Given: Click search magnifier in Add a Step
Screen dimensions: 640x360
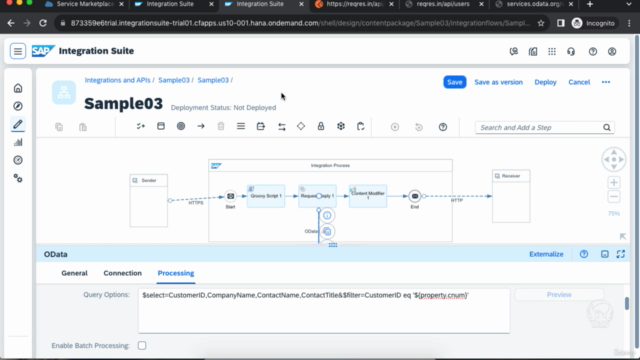Looking at the screenshot, I should pyautogui.click(x=607, y=128).
